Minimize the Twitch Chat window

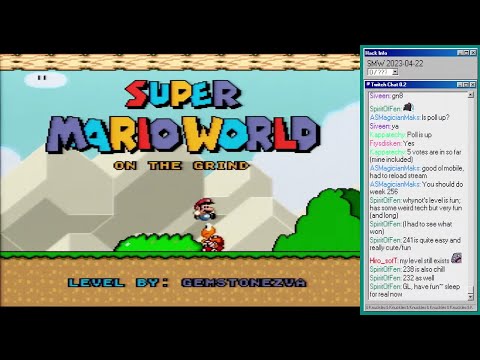[460, 85]
